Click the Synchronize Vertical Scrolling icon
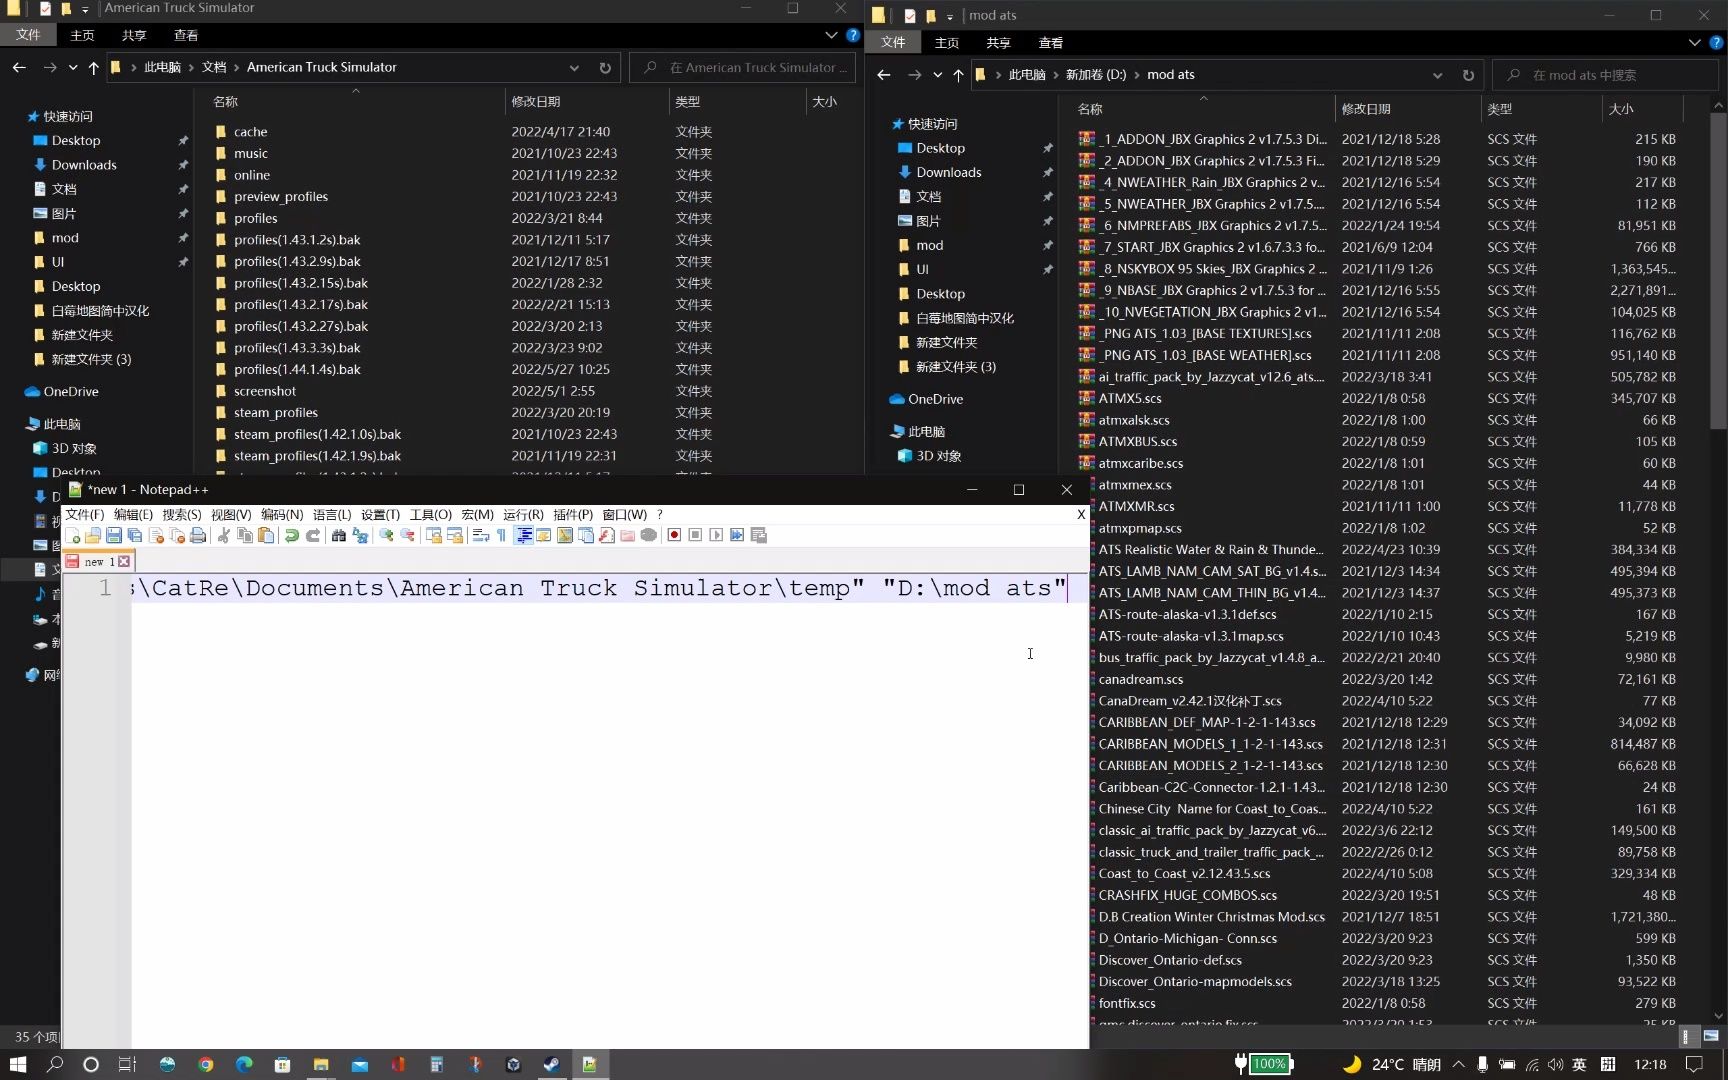Image resolution: width=1728 pixels, height=1080 pixels. (433, 535)
